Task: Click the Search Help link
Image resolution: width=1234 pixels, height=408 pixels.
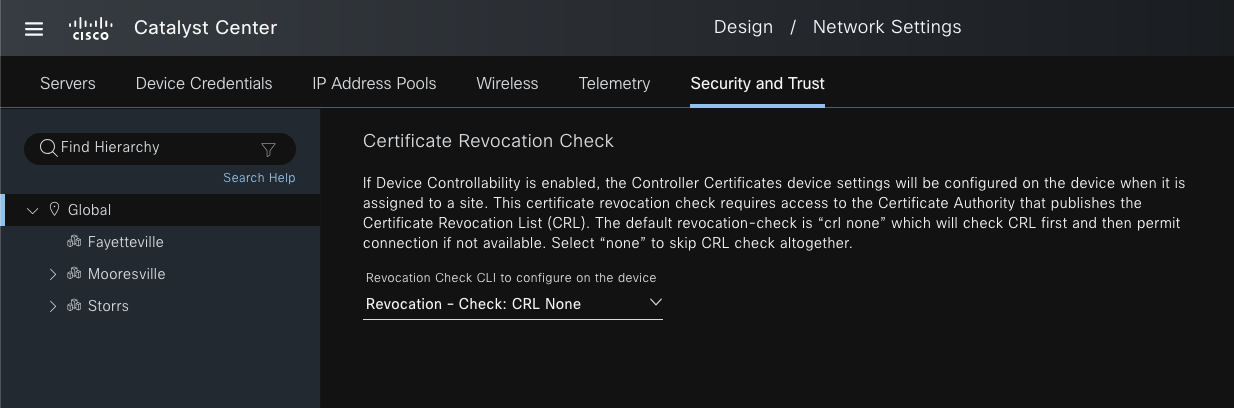Action: coord(259,178)
